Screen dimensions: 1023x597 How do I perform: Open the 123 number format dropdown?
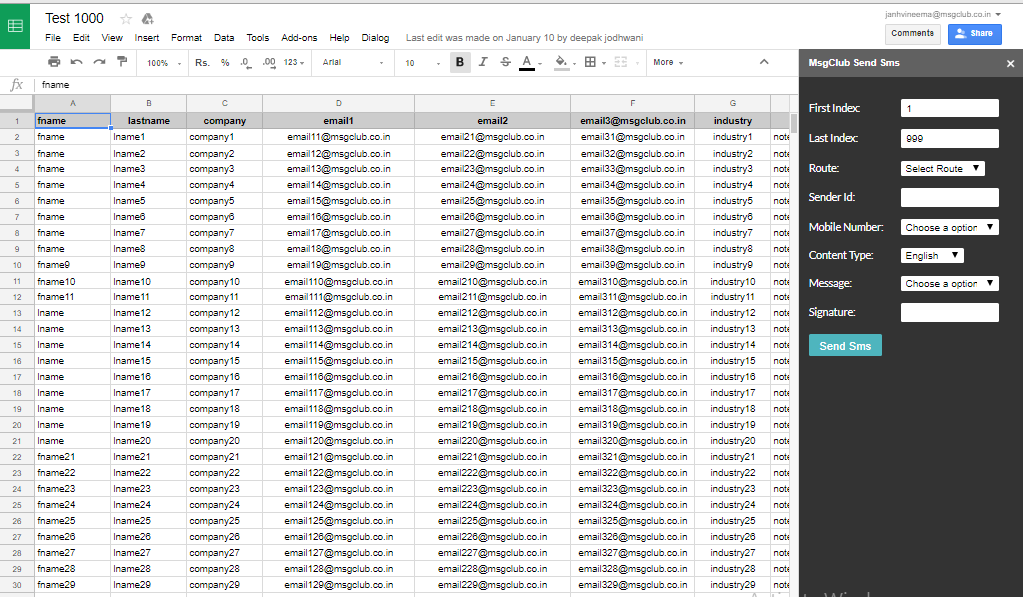pos(294,63)
